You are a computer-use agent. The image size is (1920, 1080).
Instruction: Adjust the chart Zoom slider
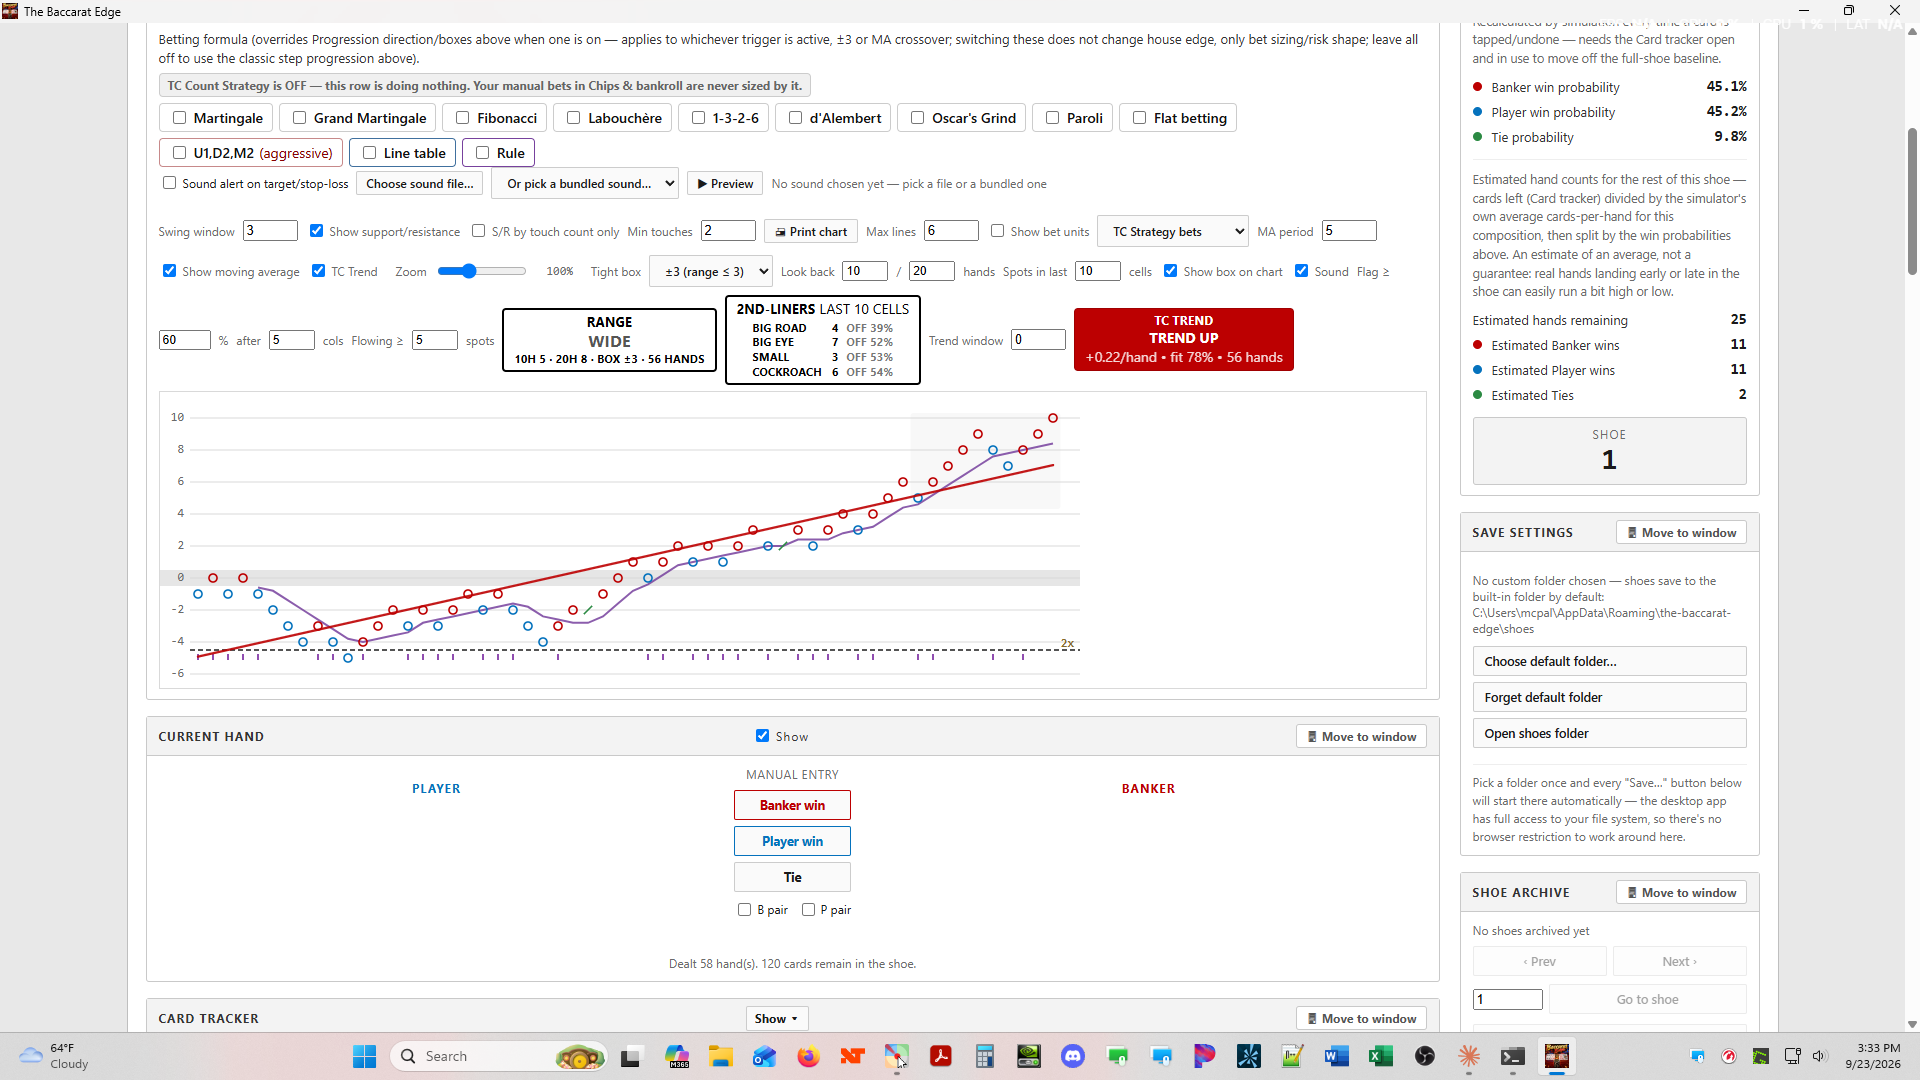(481, 271)
